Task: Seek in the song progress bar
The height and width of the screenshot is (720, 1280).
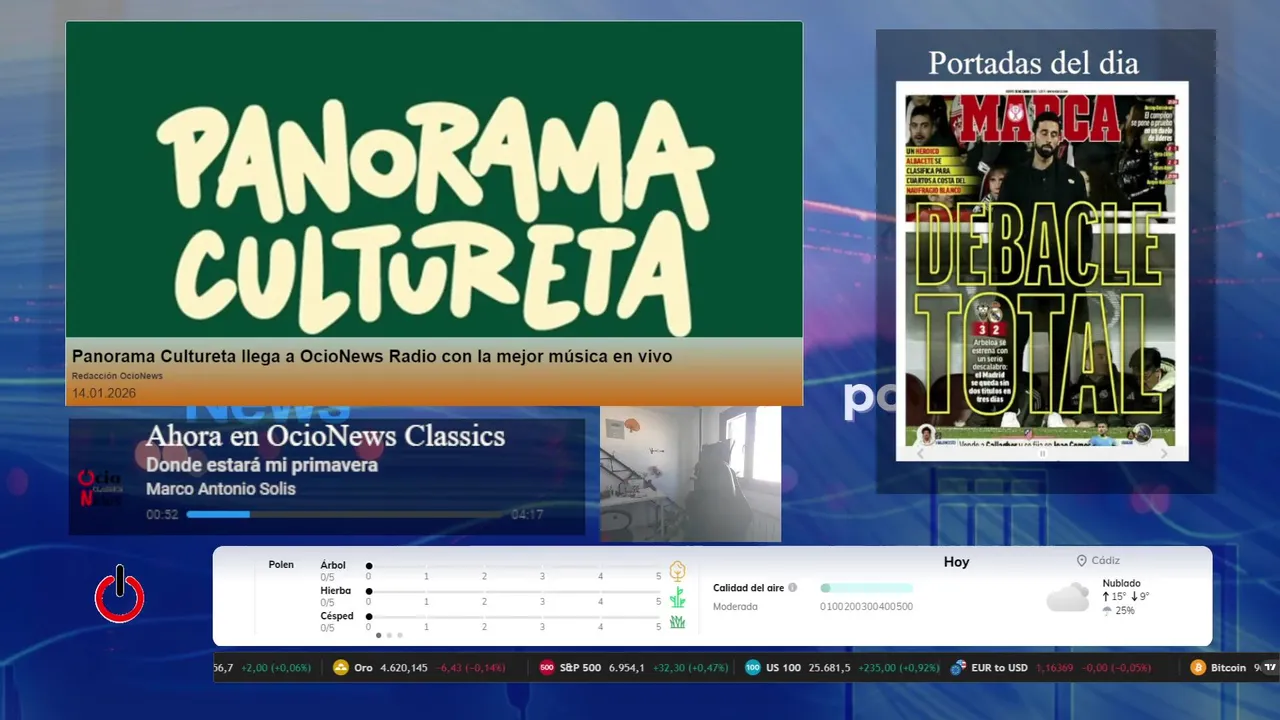Action: [345, 514]
